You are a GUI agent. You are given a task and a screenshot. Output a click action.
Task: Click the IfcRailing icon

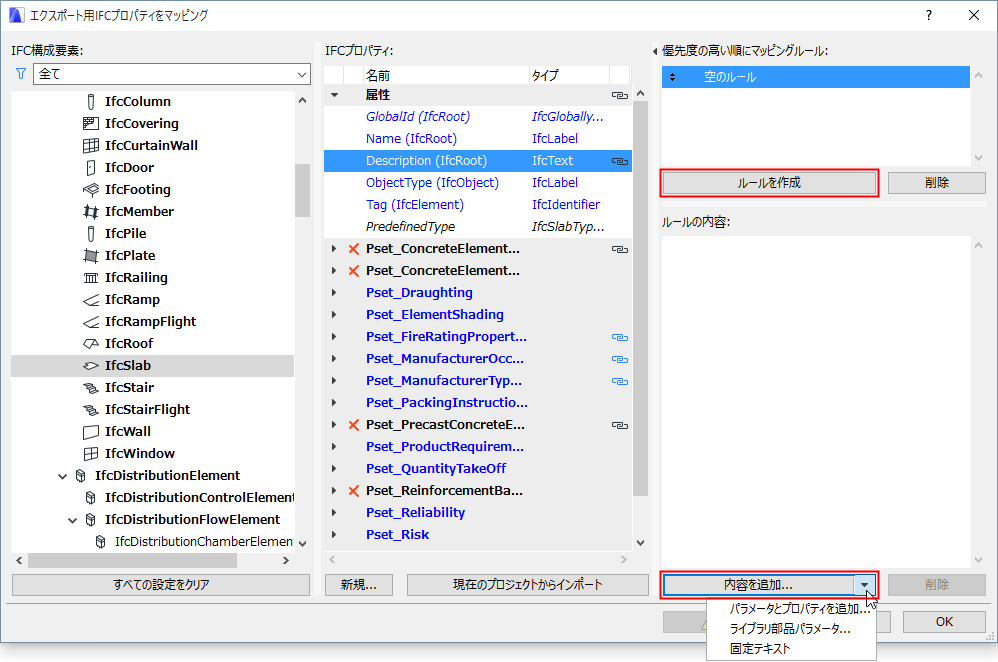[x=91, y=278]
